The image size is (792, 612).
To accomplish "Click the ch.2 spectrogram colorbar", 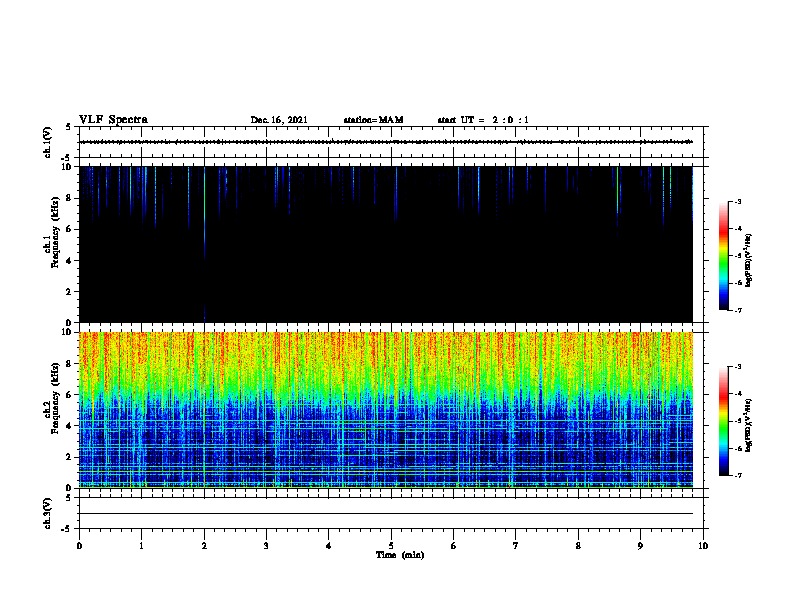I will pyautogui.click(x=724, y=421).
